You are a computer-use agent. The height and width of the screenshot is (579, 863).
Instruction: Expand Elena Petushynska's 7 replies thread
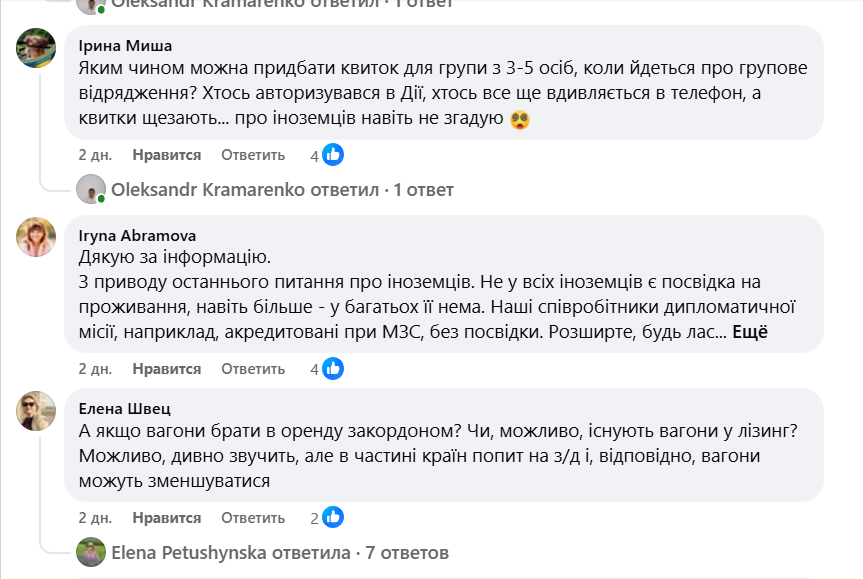(280, 552)
